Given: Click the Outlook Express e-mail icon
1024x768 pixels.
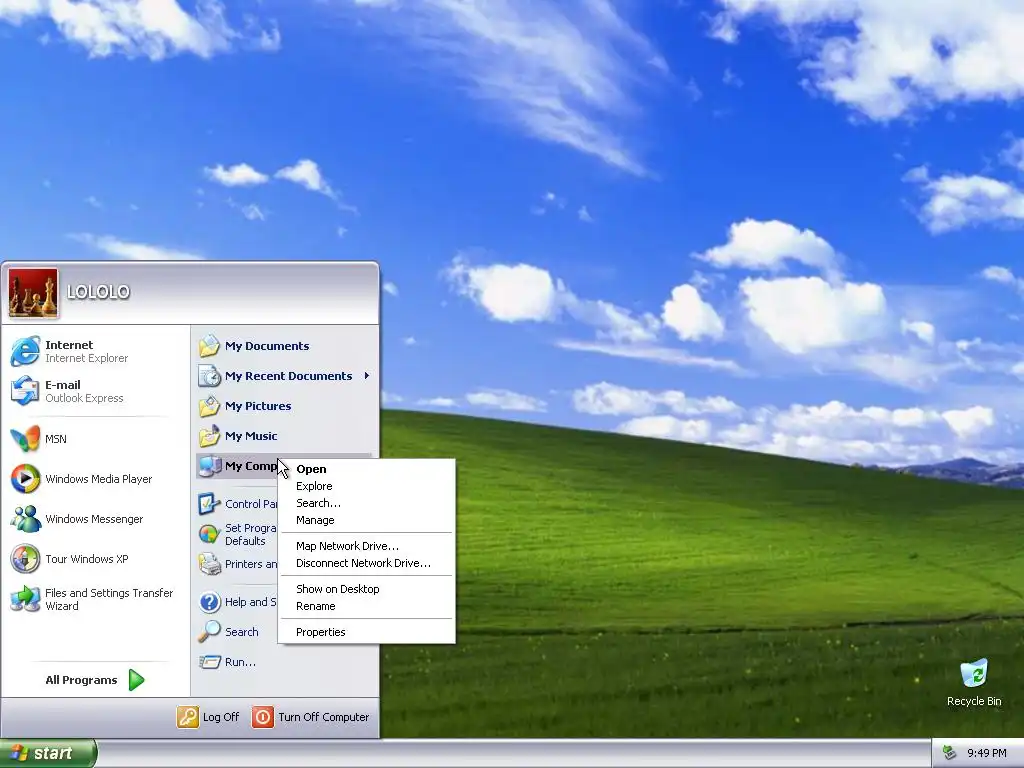Looking at the screenshot, I should point(25,391).
